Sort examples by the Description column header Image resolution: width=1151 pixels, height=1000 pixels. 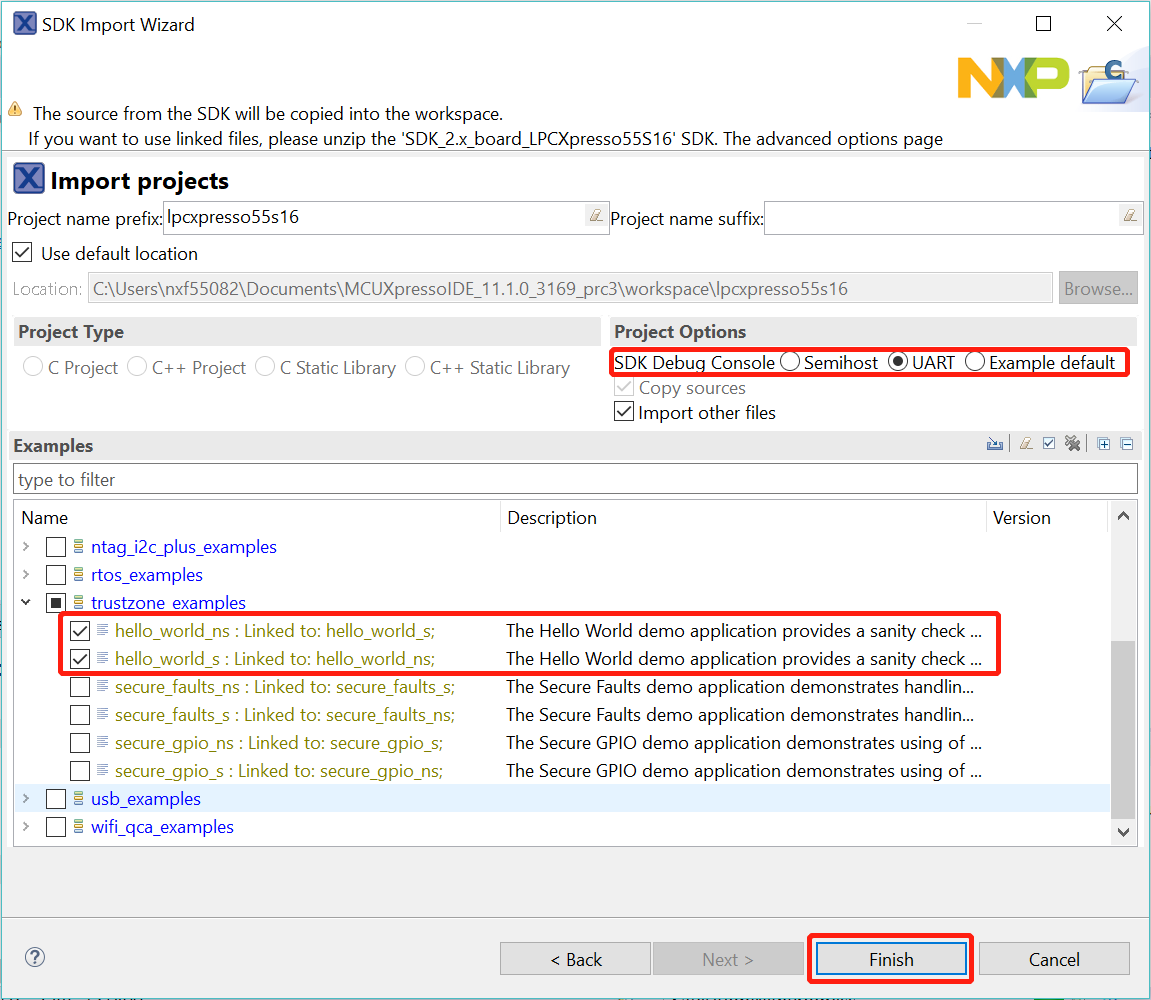[552, 518]
